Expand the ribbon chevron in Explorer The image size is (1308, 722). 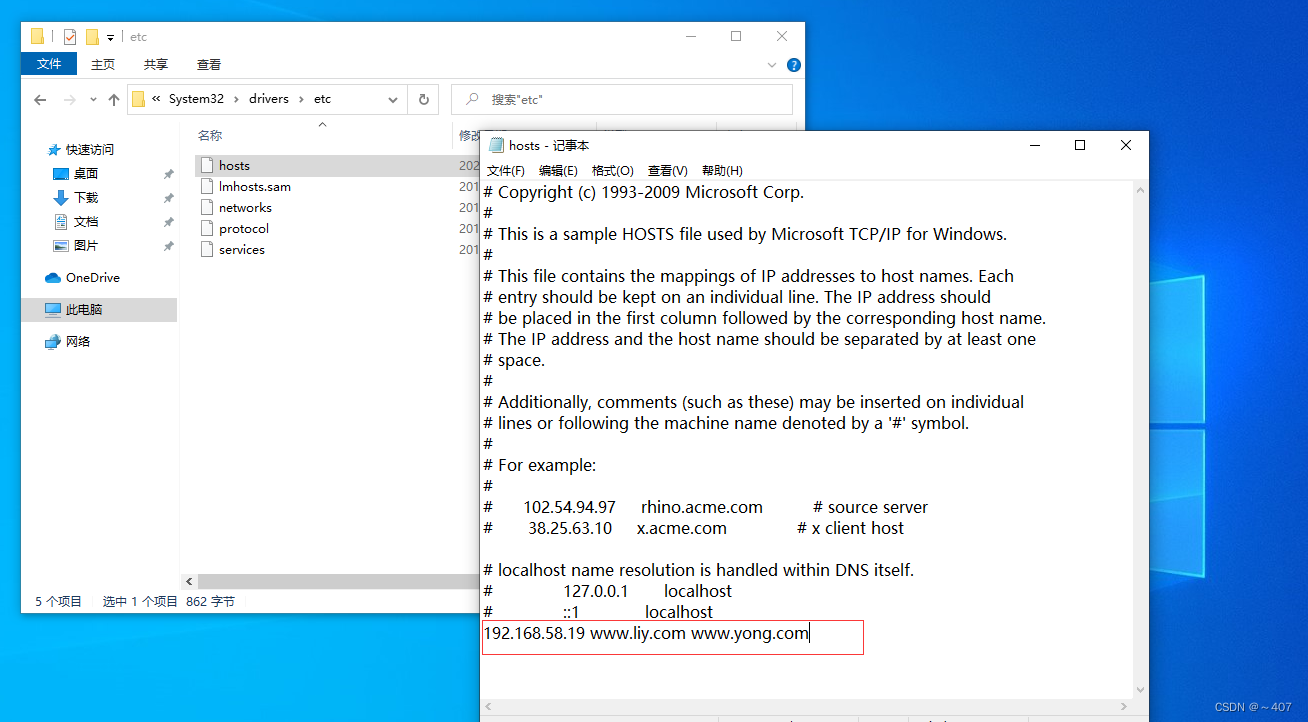772,65
